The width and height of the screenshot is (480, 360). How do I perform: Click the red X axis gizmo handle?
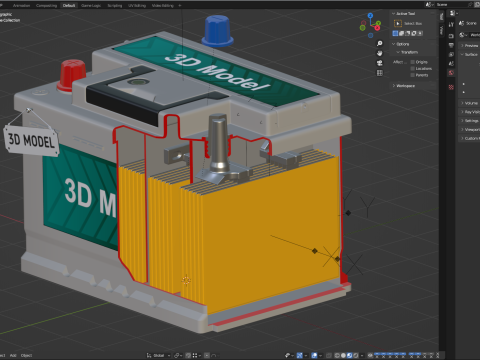tap(377, 28)
